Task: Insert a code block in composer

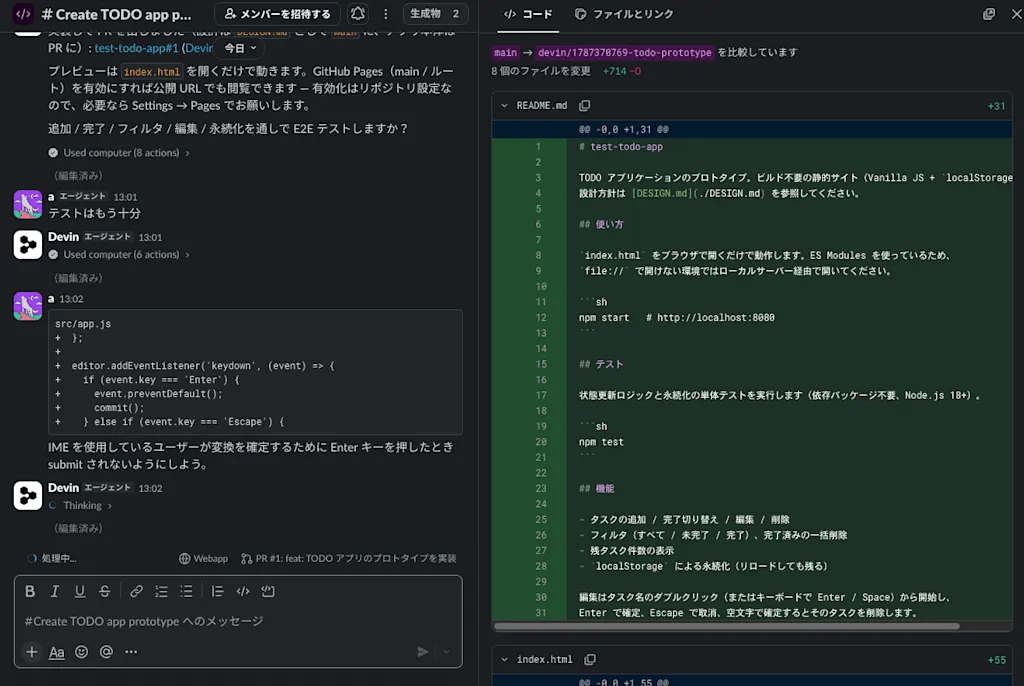Action: point(268,591)
